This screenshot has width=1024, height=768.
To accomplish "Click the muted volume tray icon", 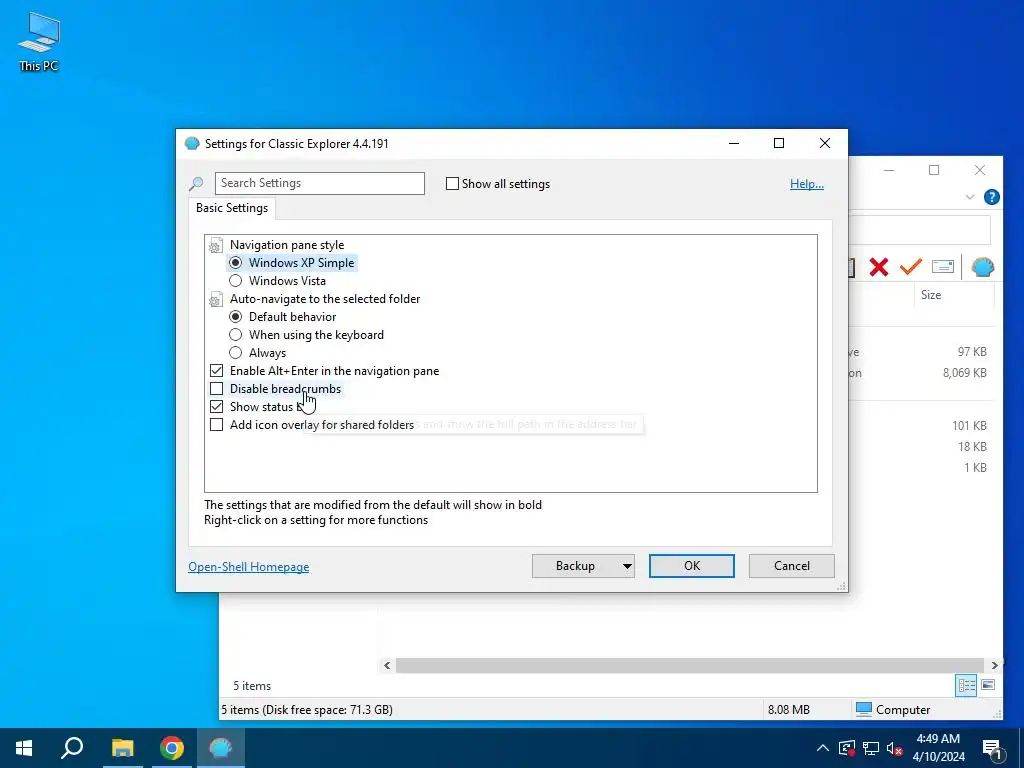I will (x=895, y=748).
